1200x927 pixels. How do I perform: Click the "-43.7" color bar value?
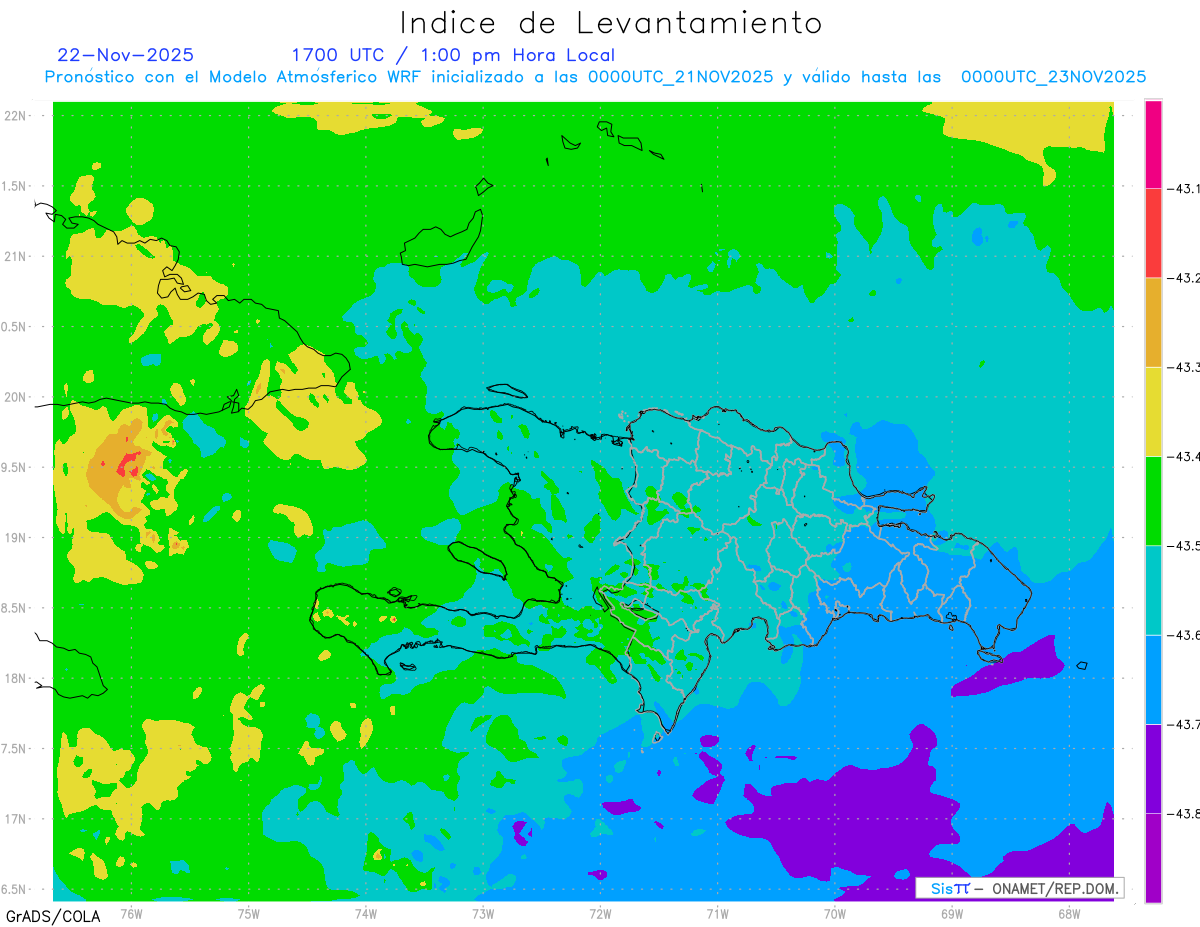[1185, 724]
